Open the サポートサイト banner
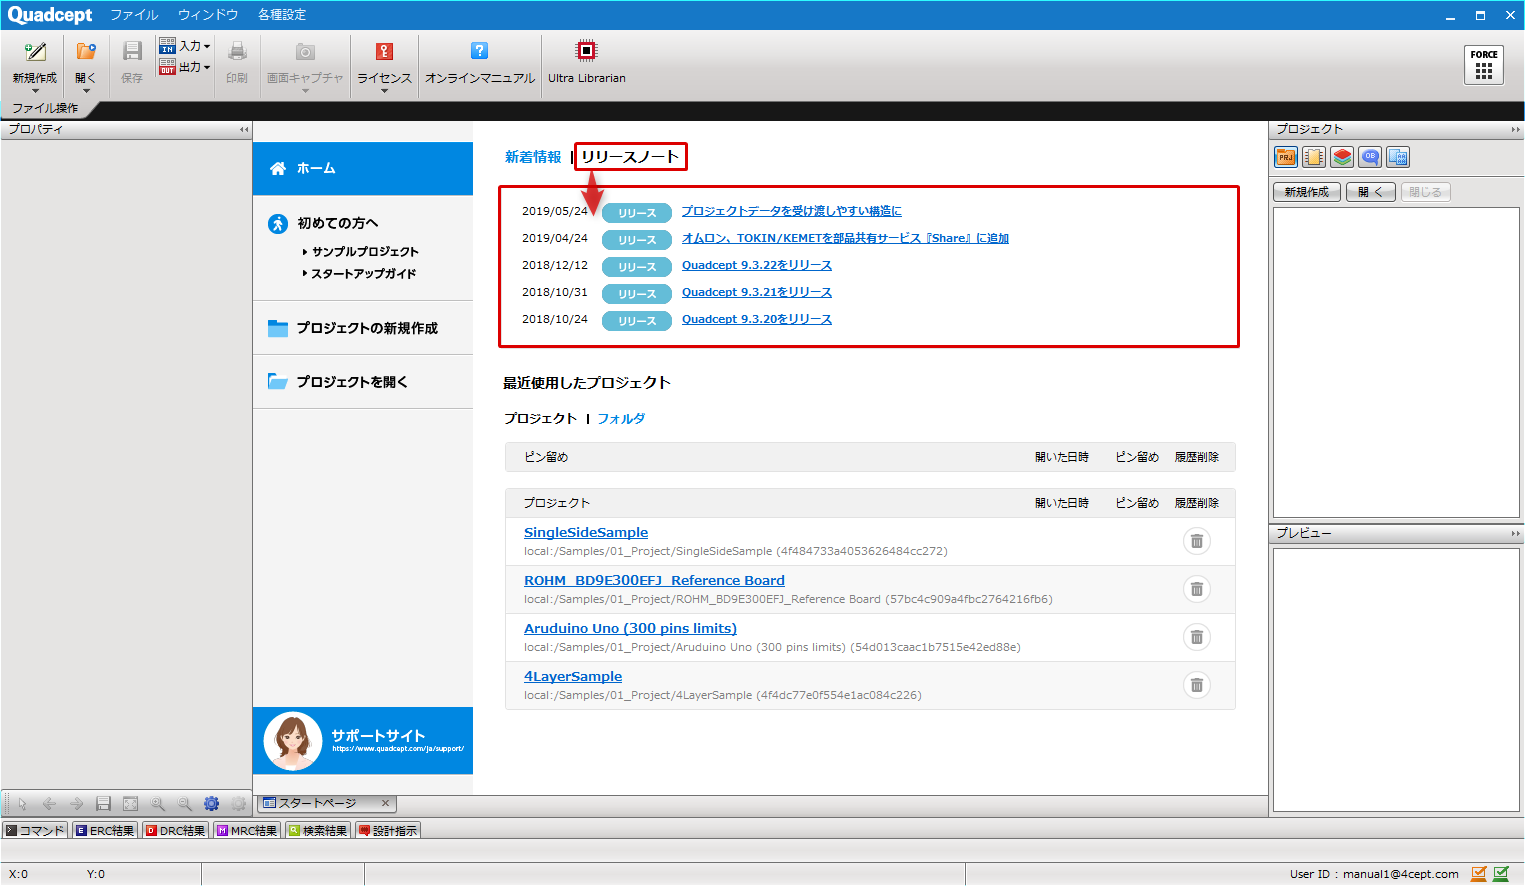 363,741
